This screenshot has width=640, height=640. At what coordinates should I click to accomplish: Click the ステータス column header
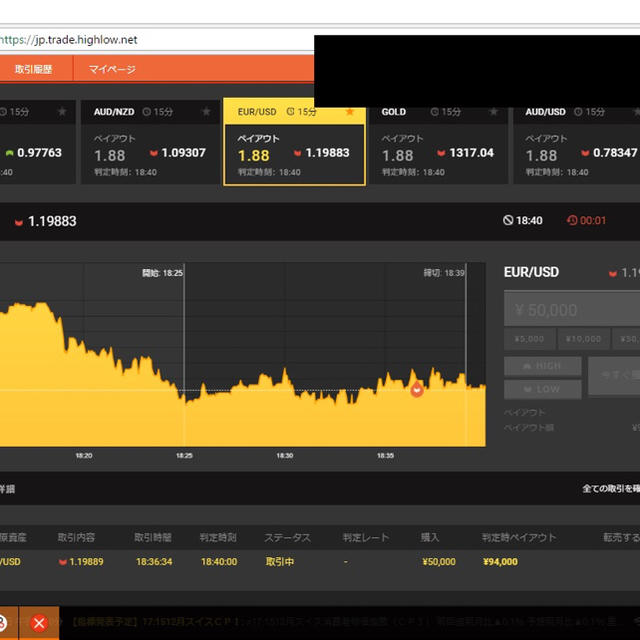(287, 538)
